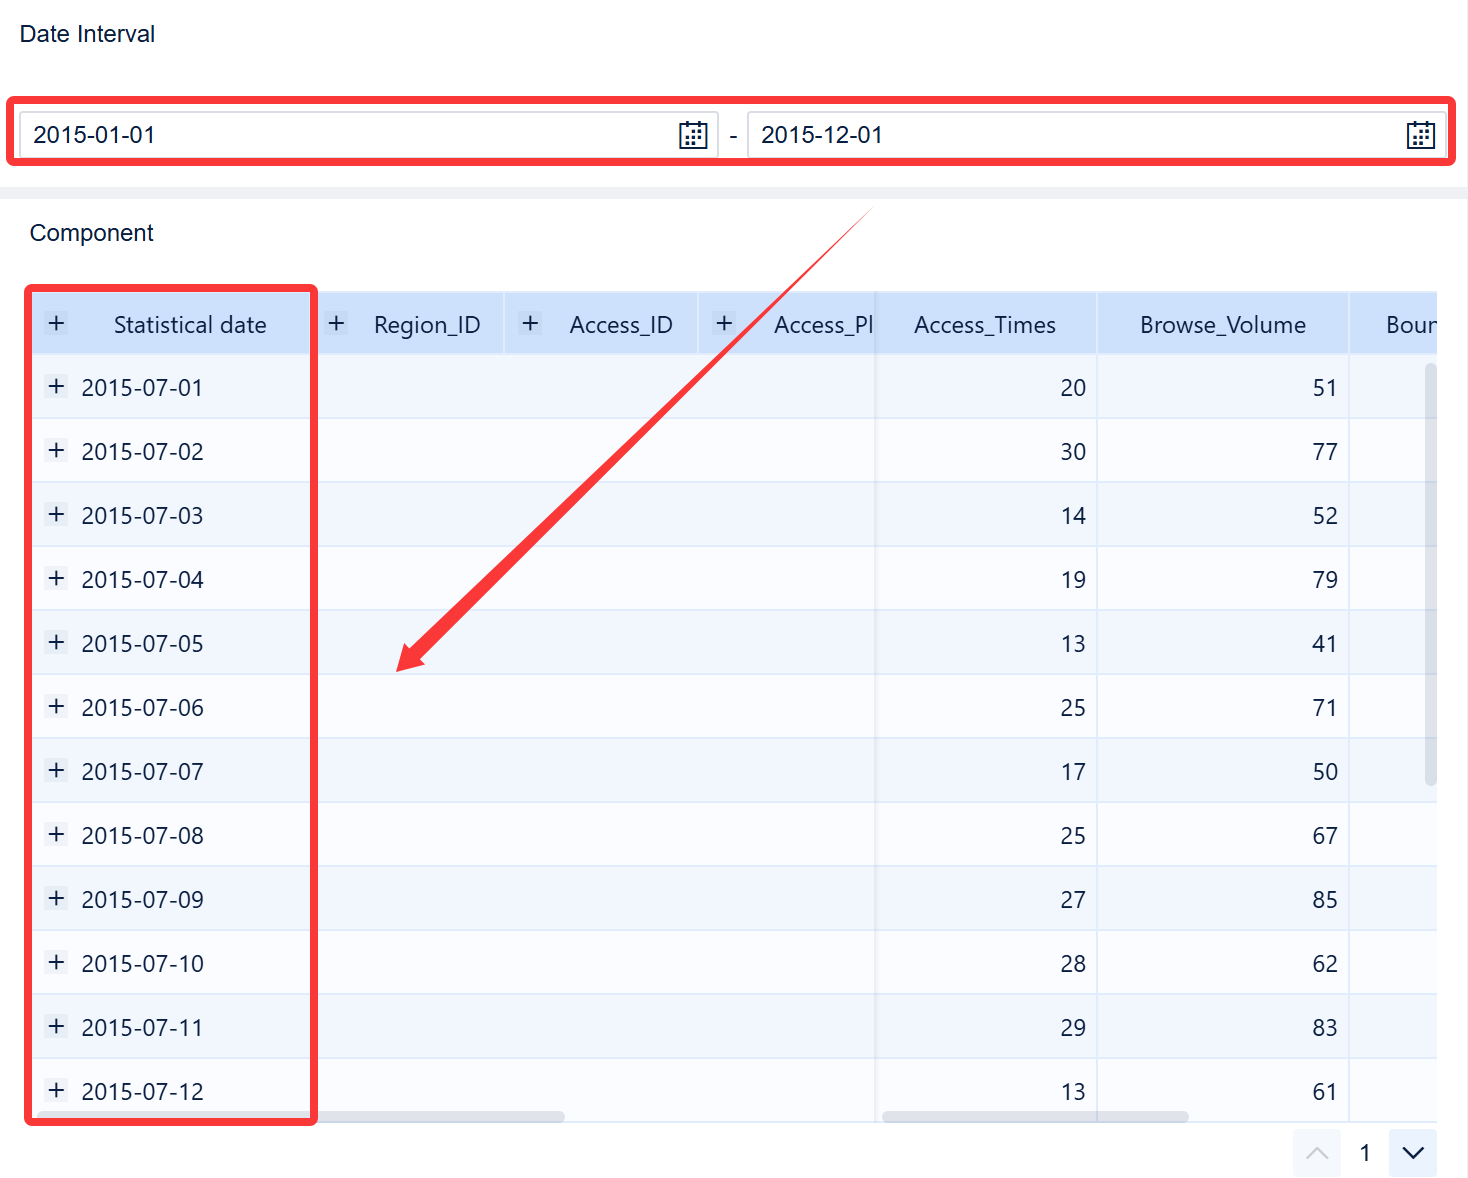Viewport: 1468px width, 1178px height.
Task: Expand the 2015-07-10 row
Action: pos(57,963)
